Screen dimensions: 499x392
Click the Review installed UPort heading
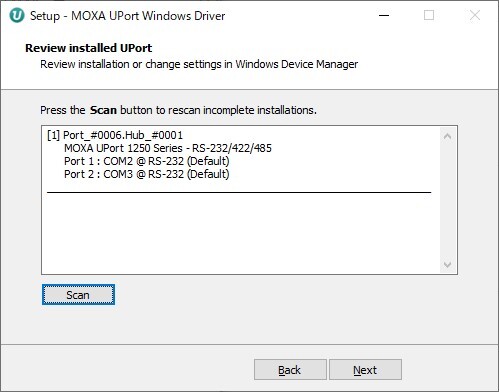coord(89,48)
